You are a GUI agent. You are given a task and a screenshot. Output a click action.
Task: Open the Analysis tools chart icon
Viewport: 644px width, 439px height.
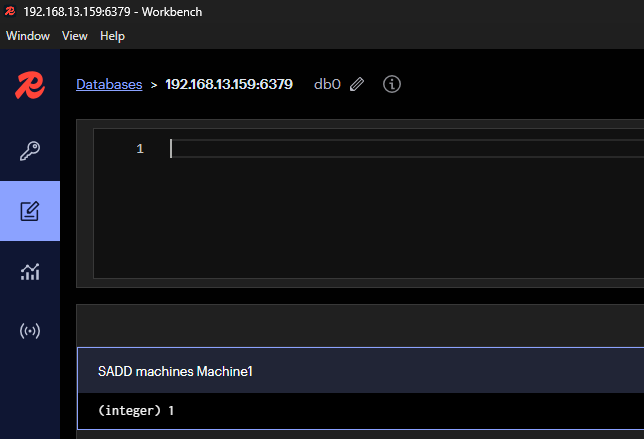30,272
